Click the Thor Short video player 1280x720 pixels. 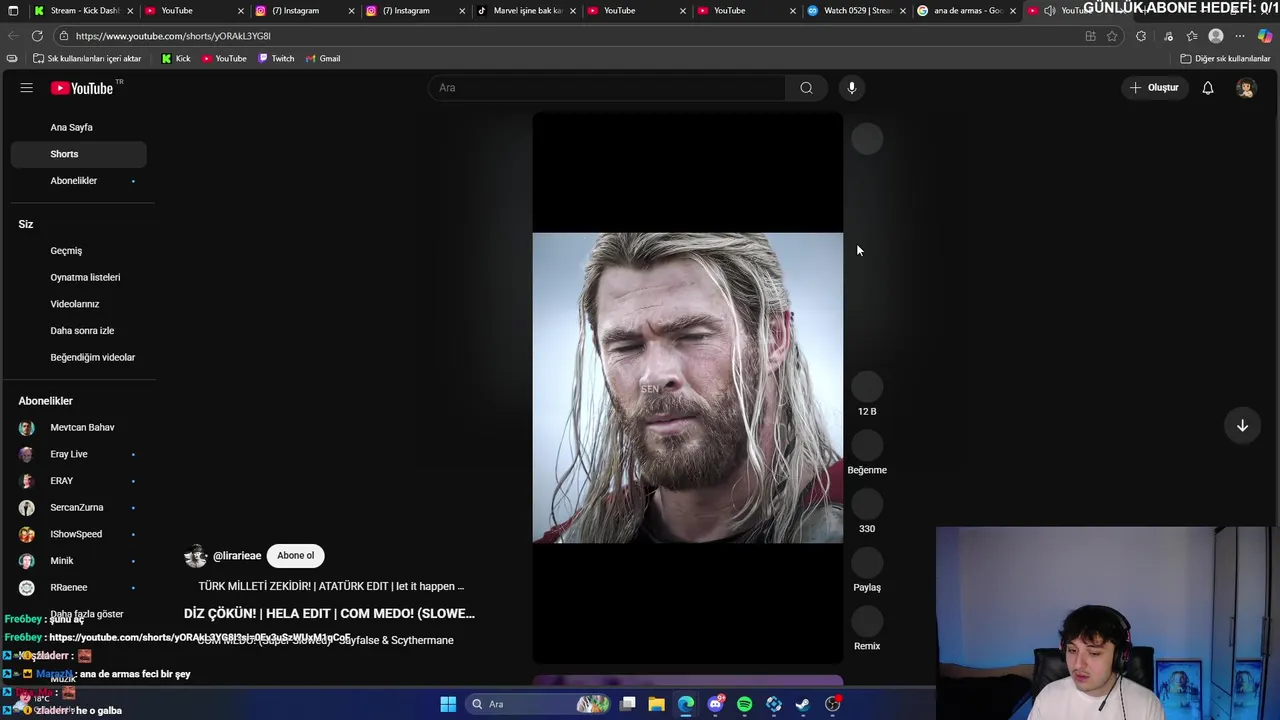coord(688,388)
